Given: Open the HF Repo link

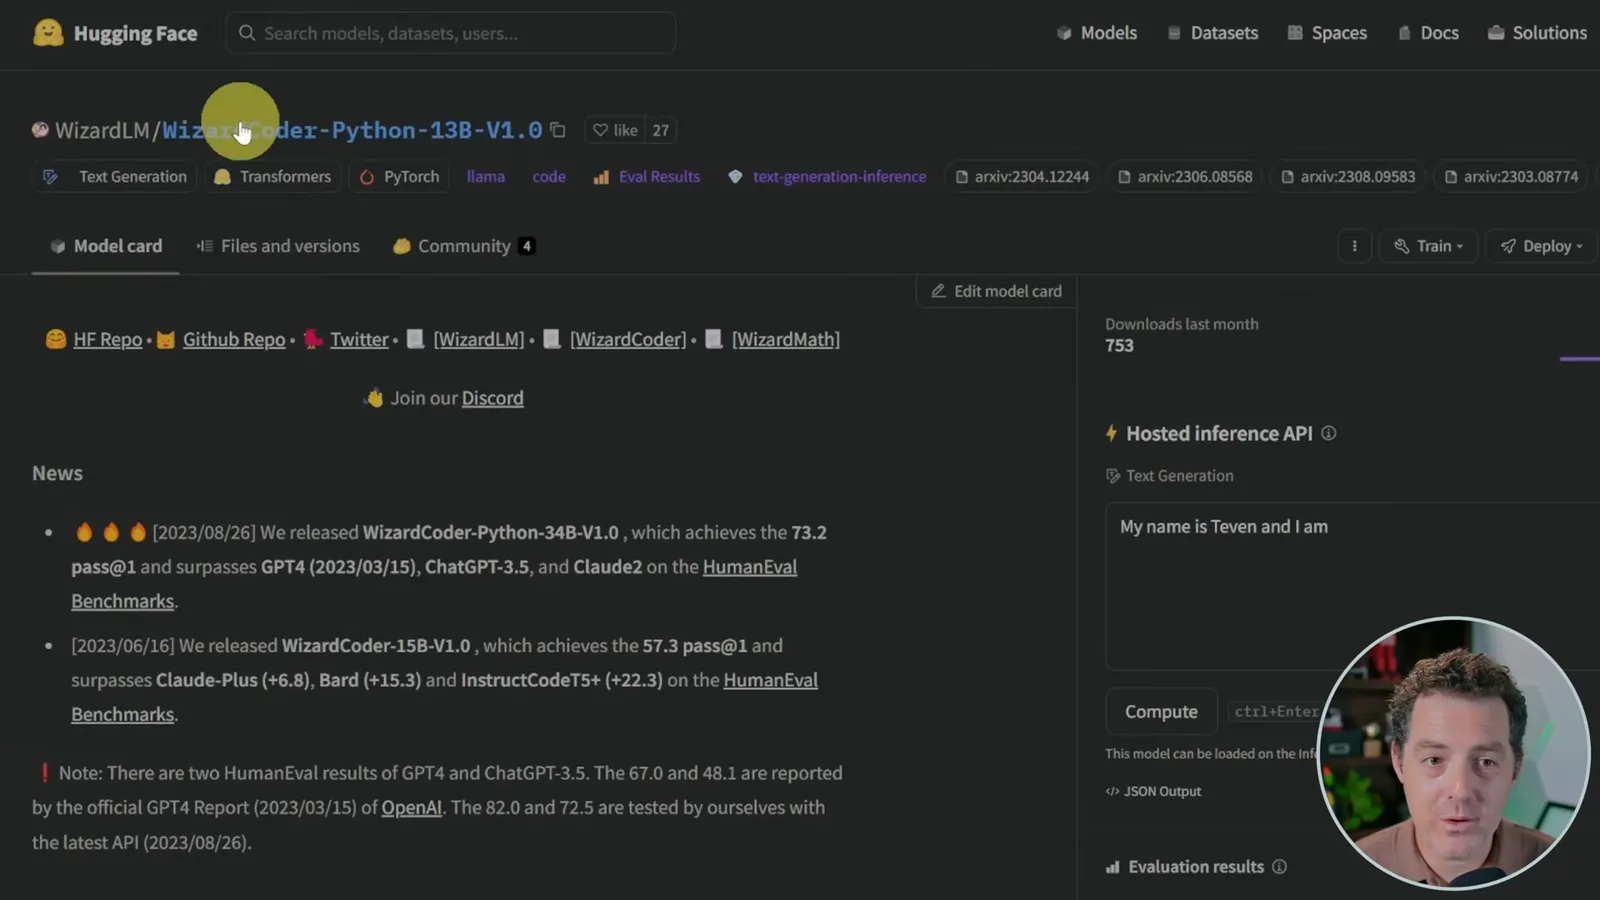Looking at the screenshot, I should pyautogui.click(x=108, y=340).
